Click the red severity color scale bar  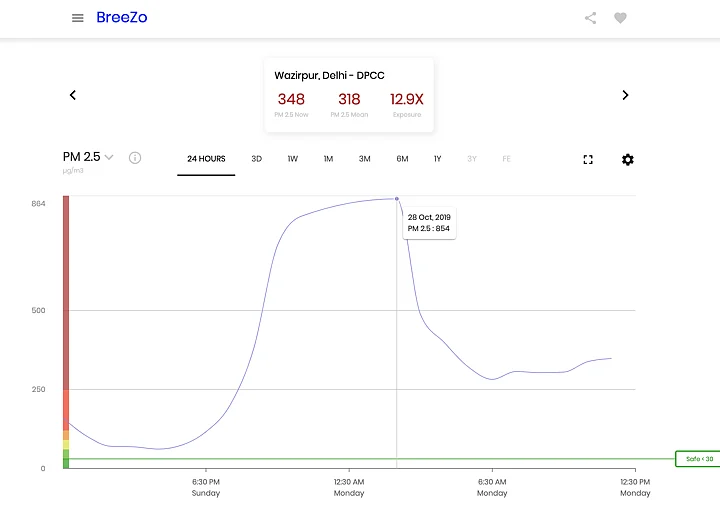pos(66,290)
